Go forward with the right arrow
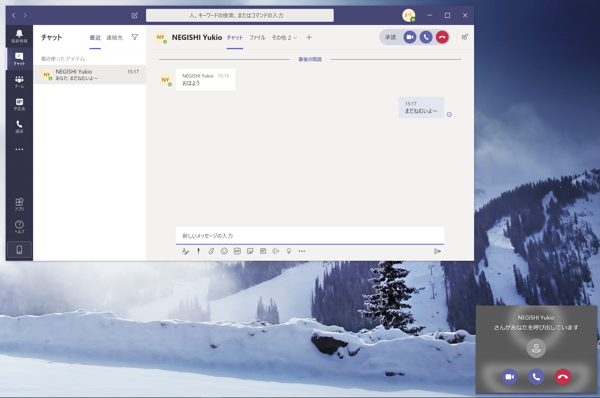This screenshot has height=398, width=600. coord(25,15)
